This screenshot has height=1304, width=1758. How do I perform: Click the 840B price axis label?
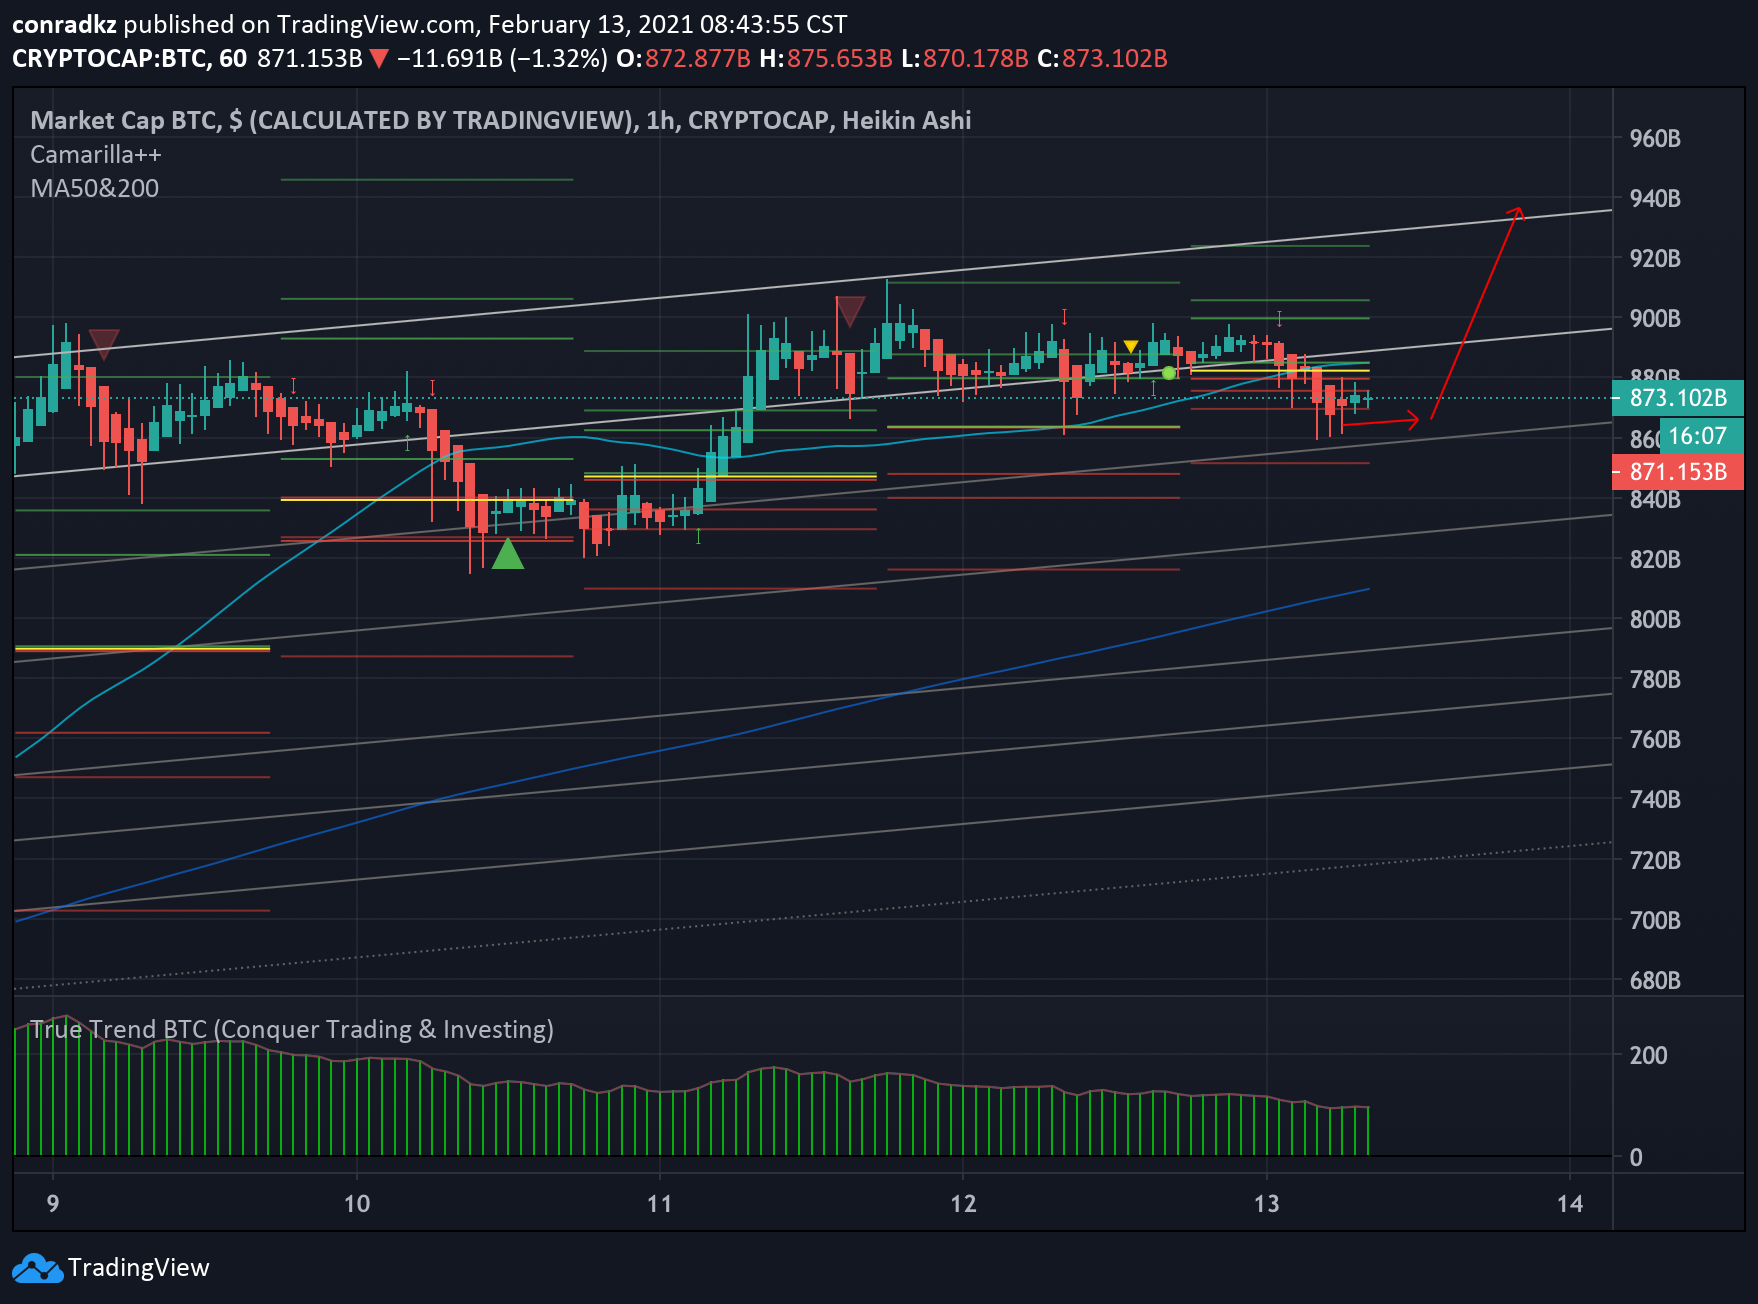point(1655,500)
